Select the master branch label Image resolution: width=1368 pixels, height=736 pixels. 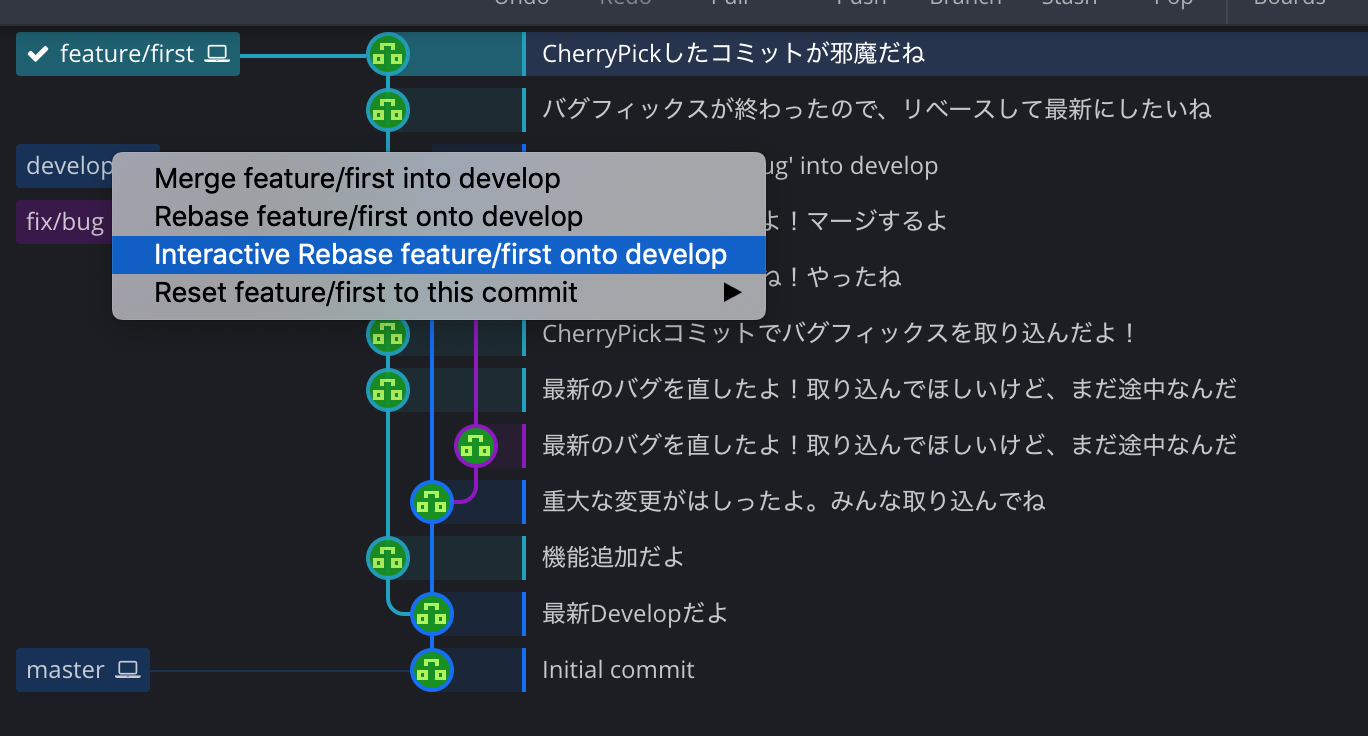click(x=83, y=670)
